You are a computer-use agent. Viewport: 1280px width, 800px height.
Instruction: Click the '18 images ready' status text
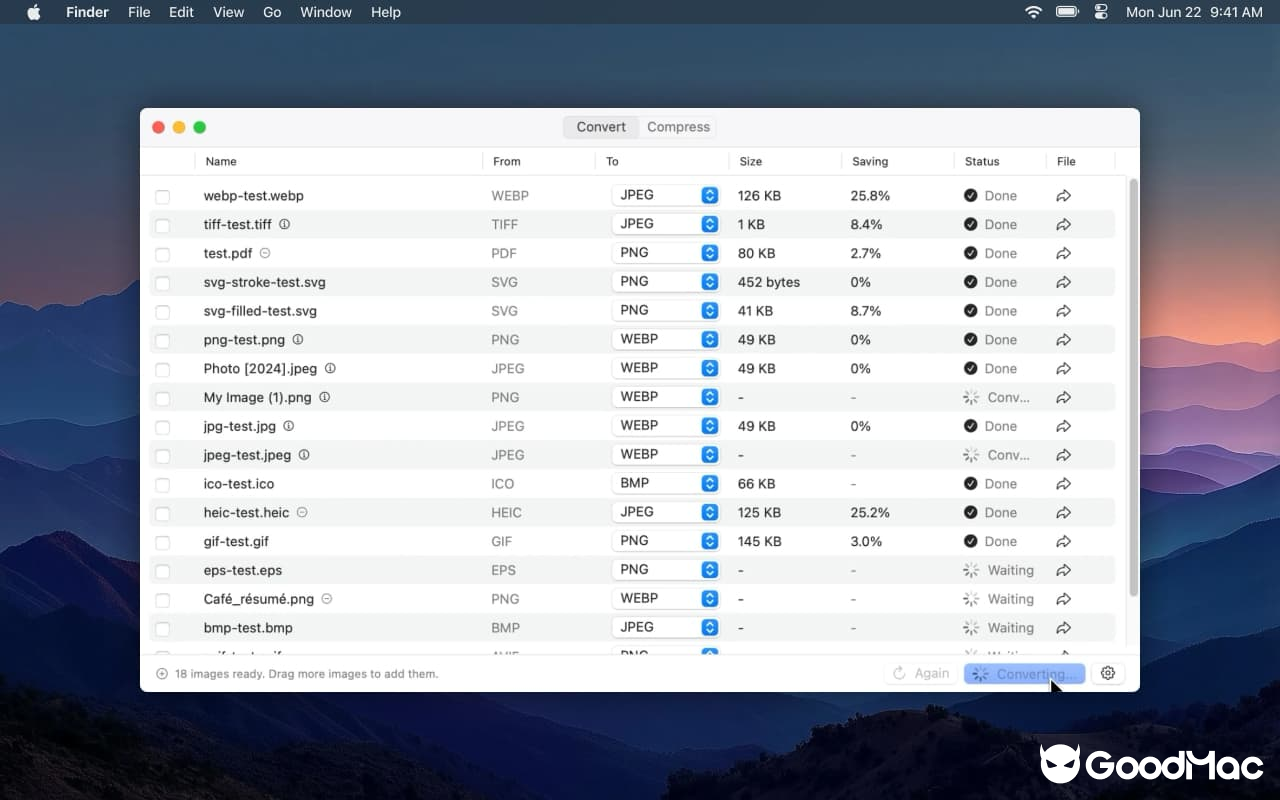point(306,674)
